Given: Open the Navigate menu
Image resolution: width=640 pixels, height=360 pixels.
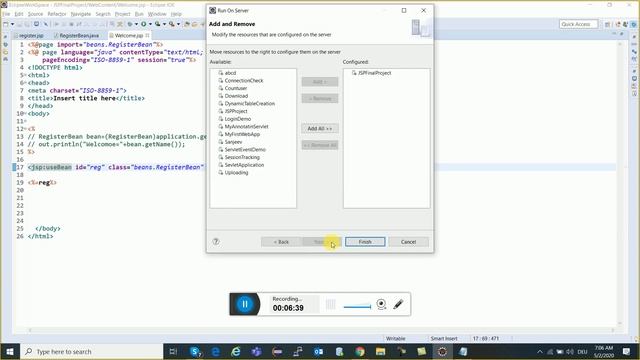Looking at the screenshot, I should 81,14.
